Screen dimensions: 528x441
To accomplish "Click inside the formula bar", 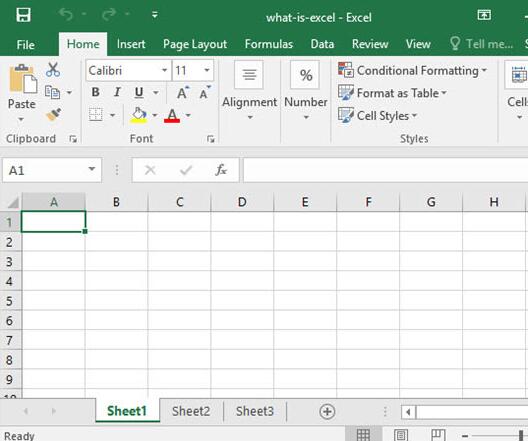I will coord(385,170).
